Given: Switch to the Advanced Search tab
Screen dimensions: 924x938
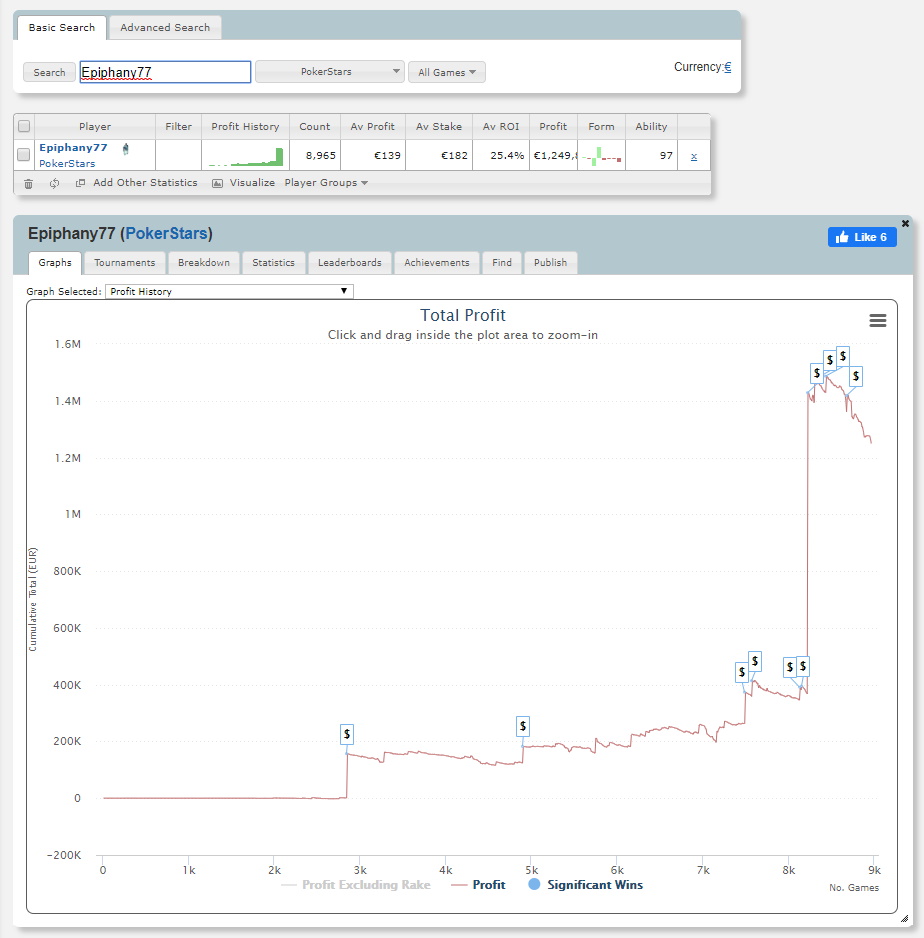Looking at the screenshot, I should click(165, 28).
